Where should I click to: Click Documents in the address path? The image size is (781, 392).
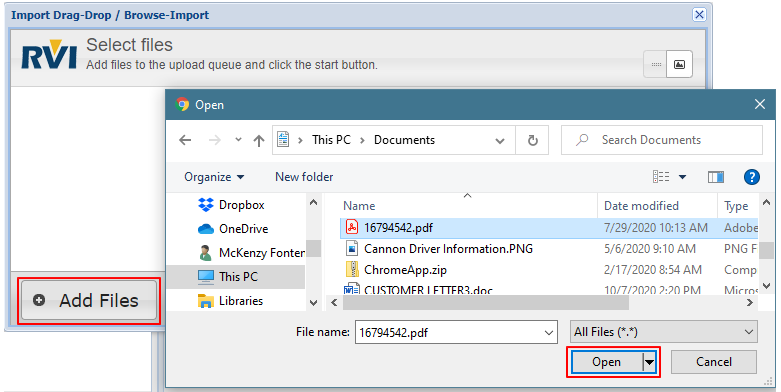(404, 140)
